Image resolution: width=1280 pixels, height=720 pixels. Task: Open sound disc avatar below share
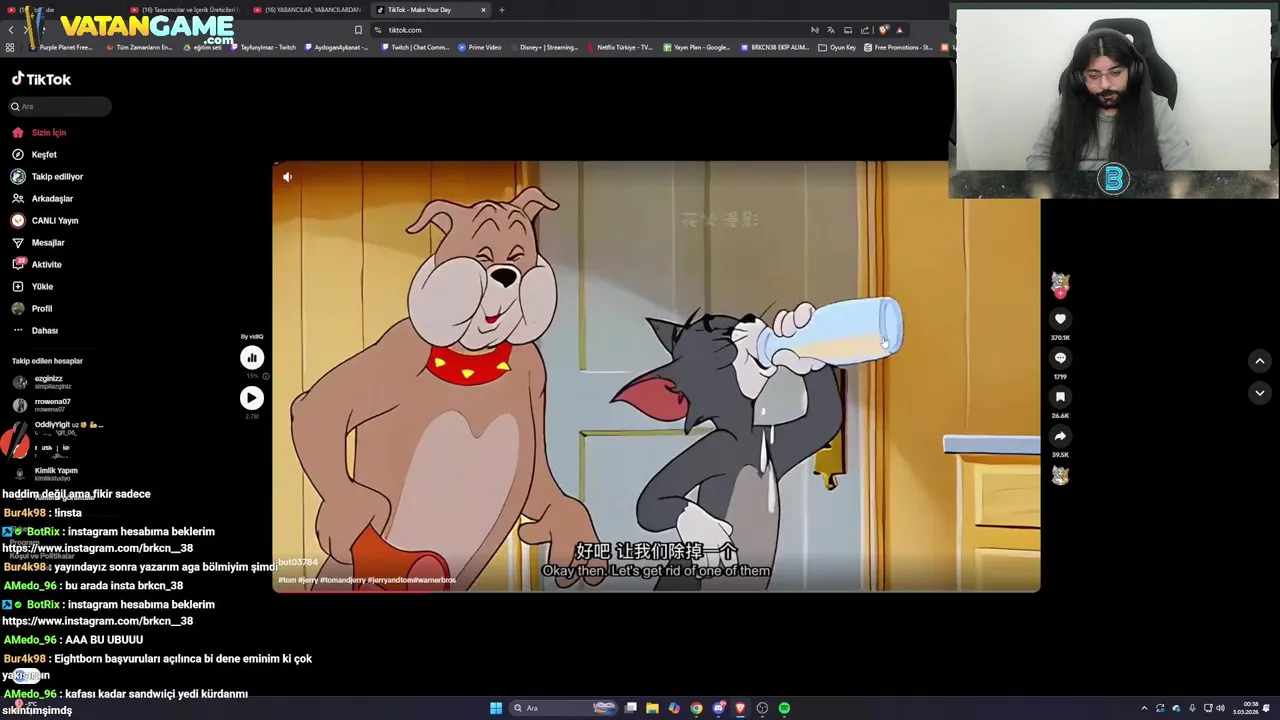pos(1060,476)
